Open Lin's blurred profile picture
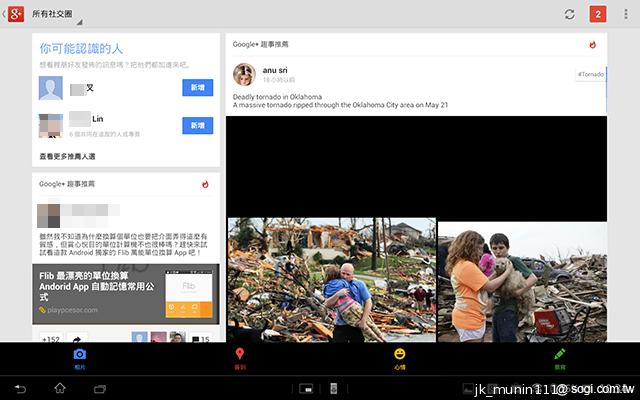The image size is (640, 400). (51, 126)
